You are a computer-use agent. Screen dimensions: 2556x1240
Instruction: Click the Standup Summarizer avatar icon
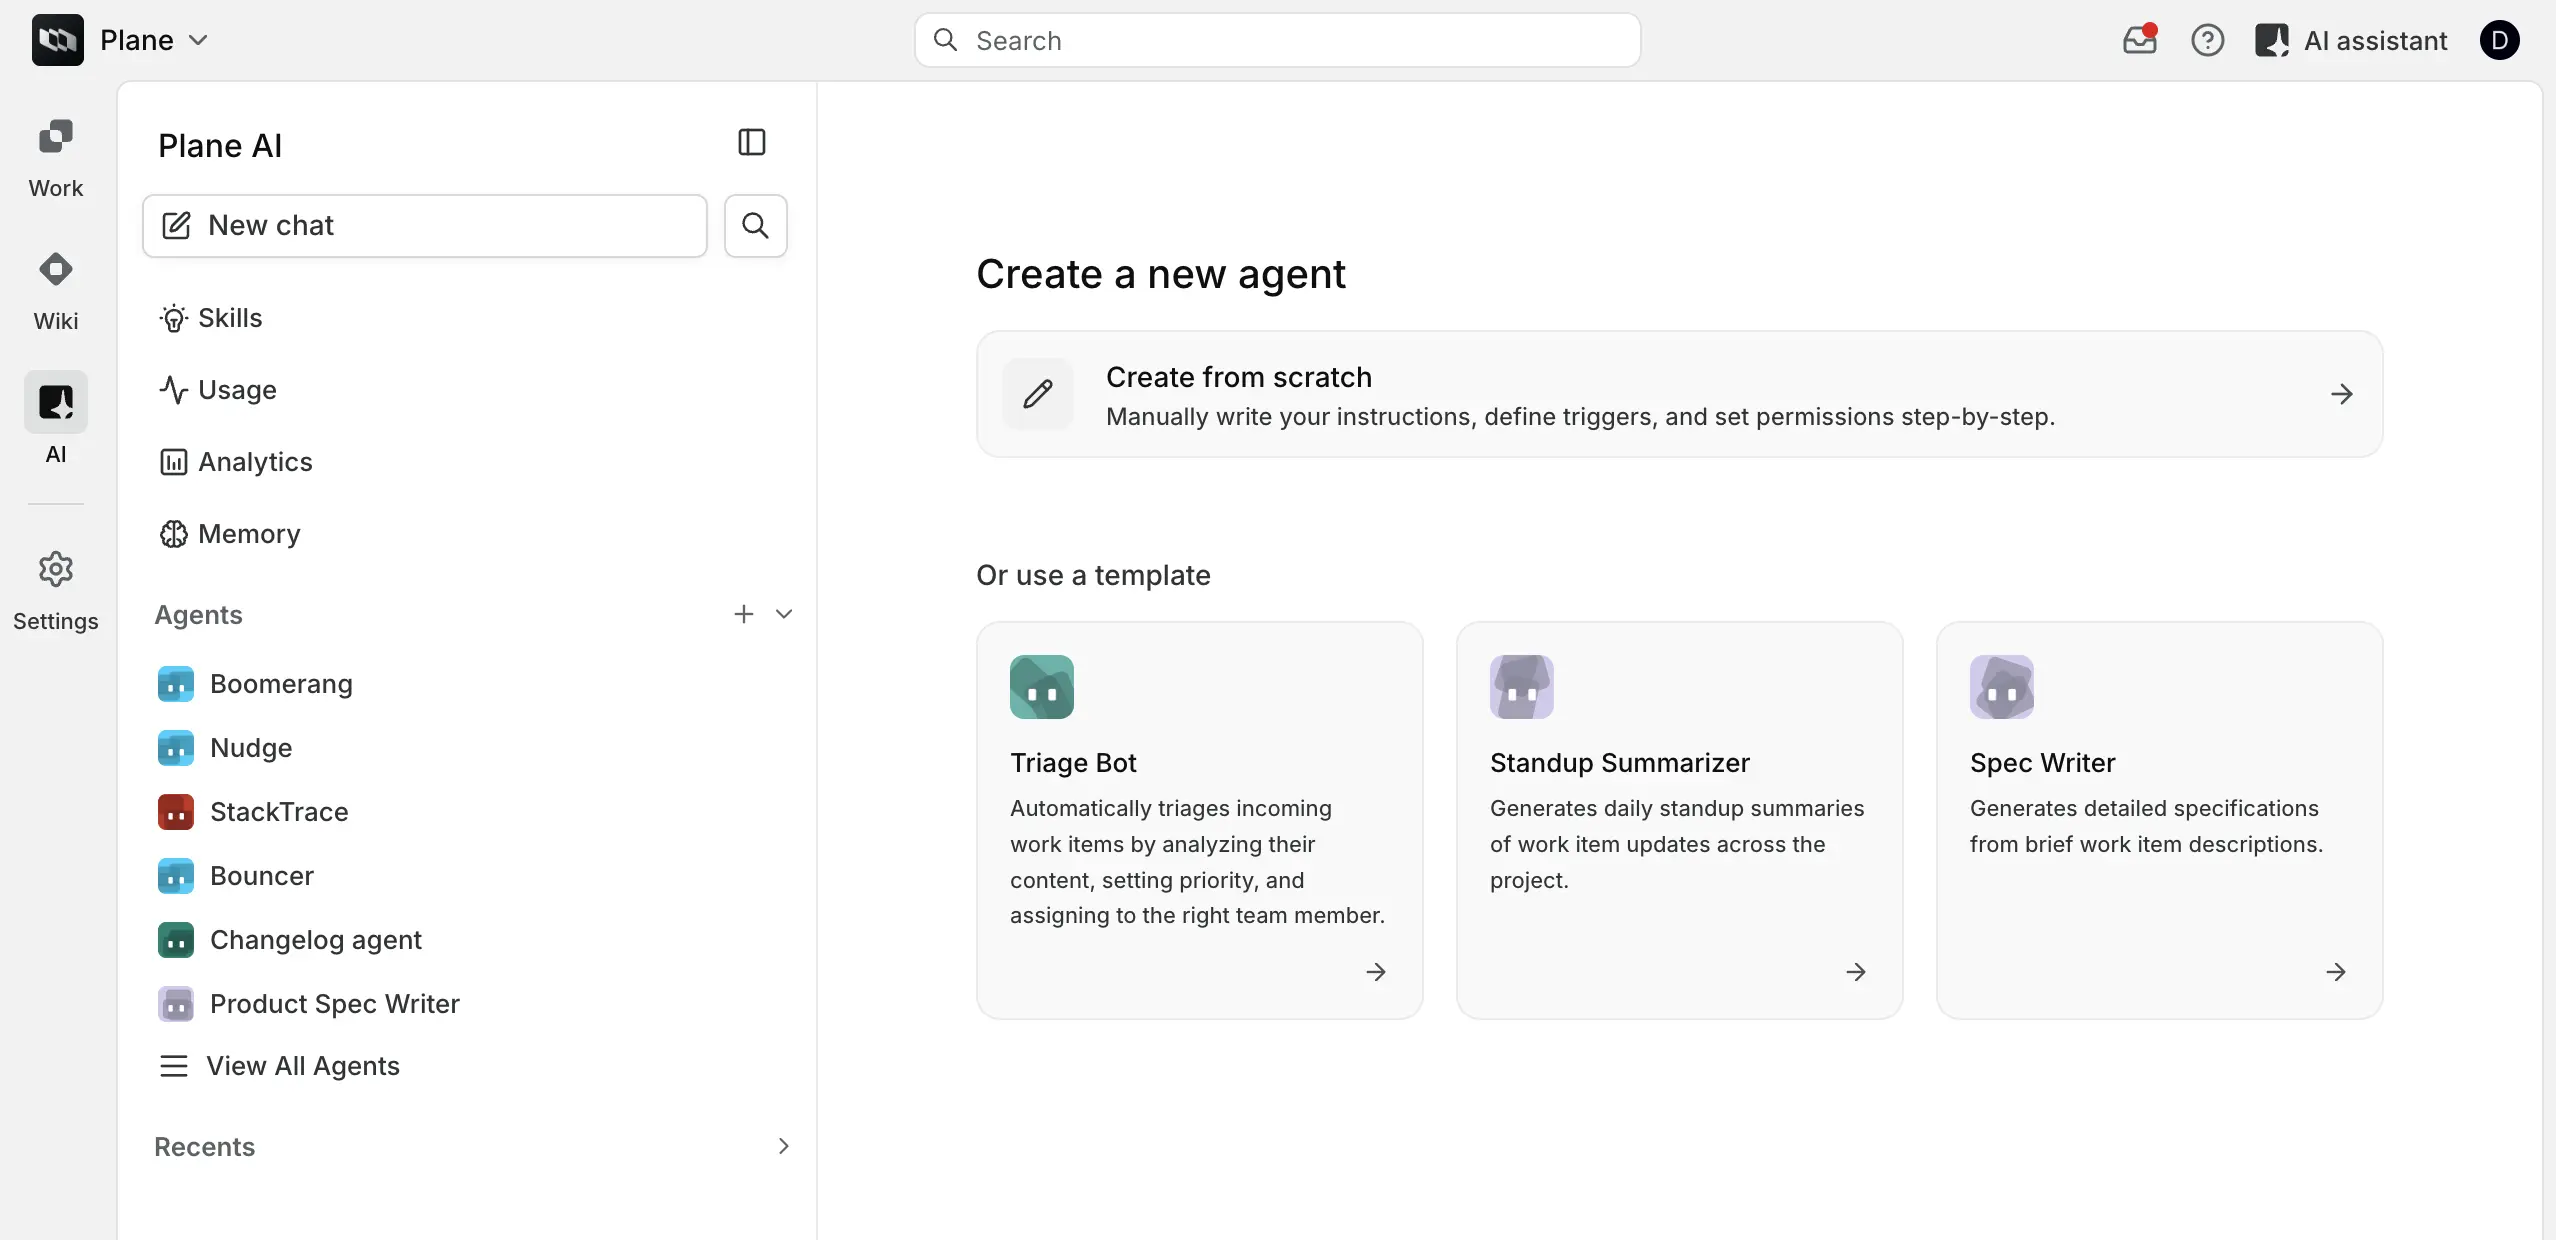click(1521, 687)
